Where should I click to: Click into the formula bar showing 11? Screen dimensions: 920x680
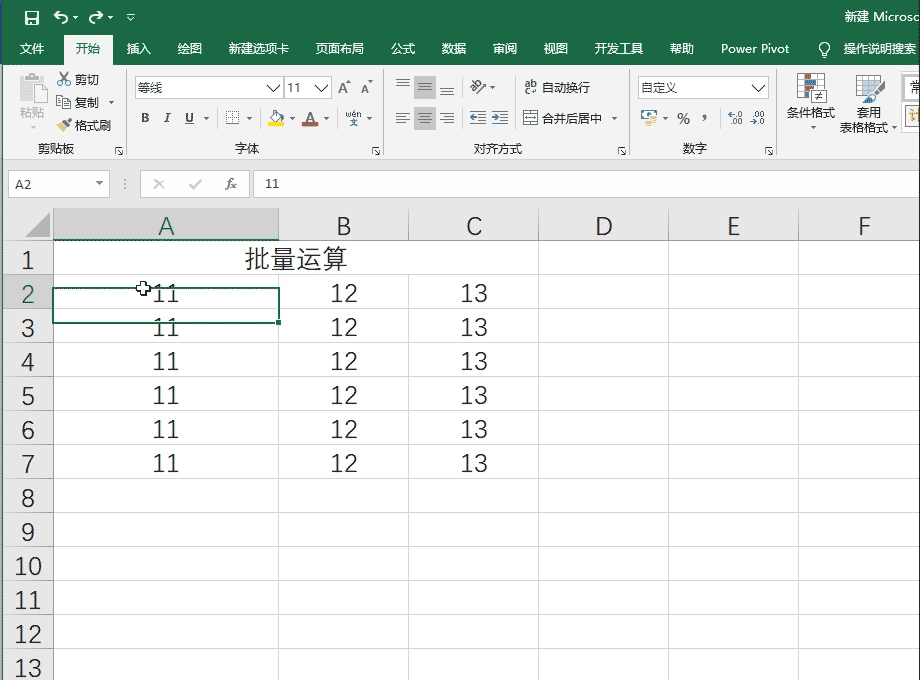586,184
